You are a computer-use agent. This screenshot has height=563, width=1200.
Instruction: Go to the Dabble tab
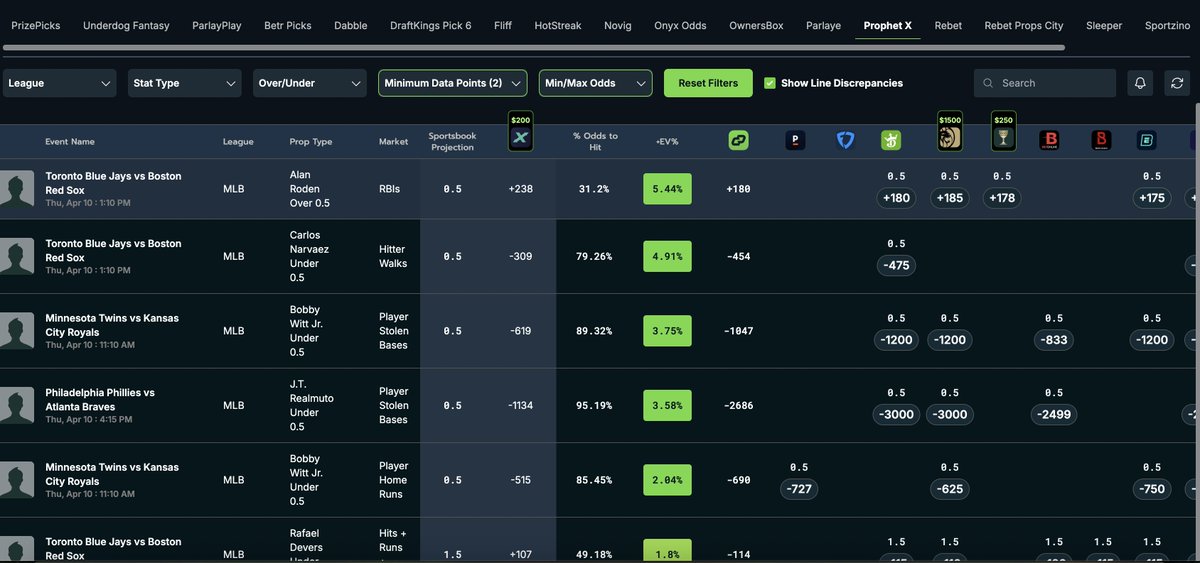pos(351,25)
